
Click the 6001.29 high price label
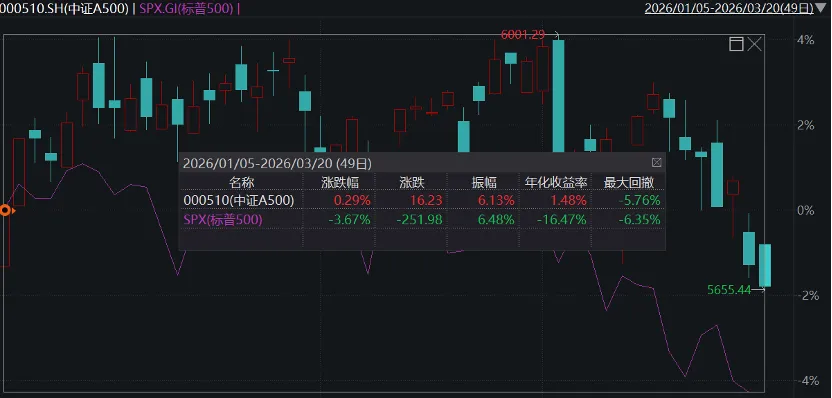click(523, 34)
